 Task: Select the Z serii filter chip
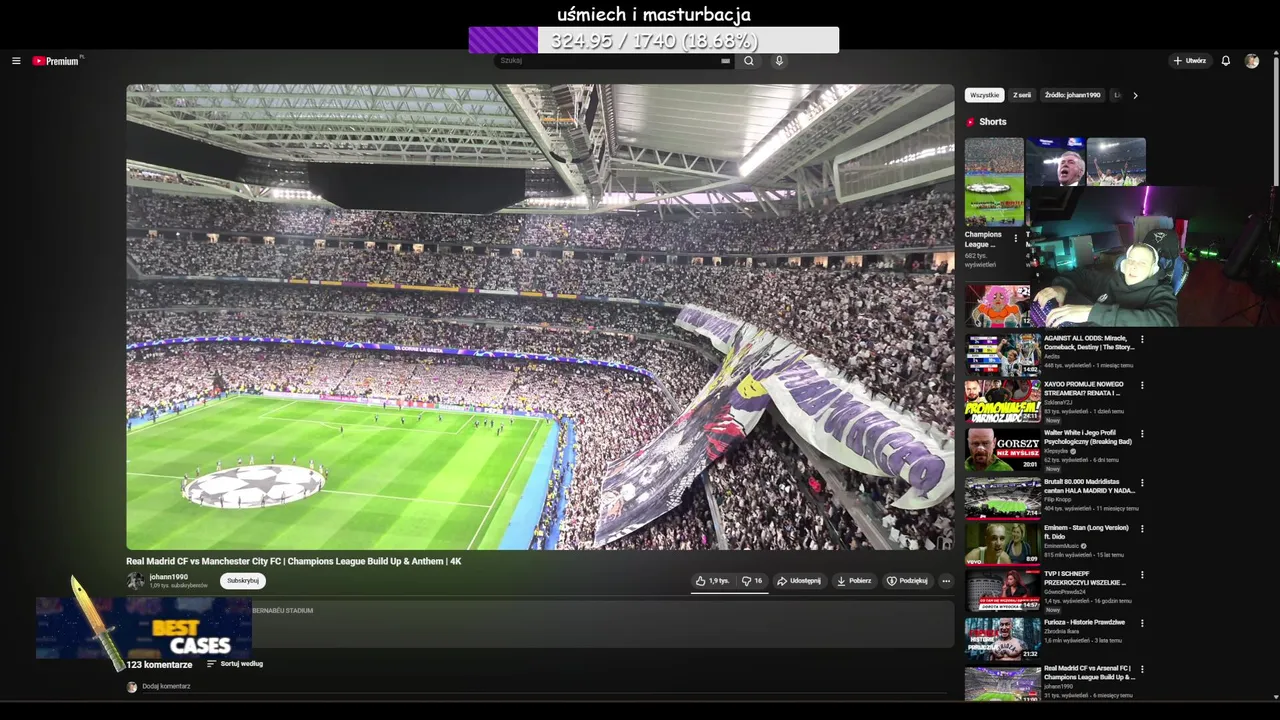pos(1021,95)
